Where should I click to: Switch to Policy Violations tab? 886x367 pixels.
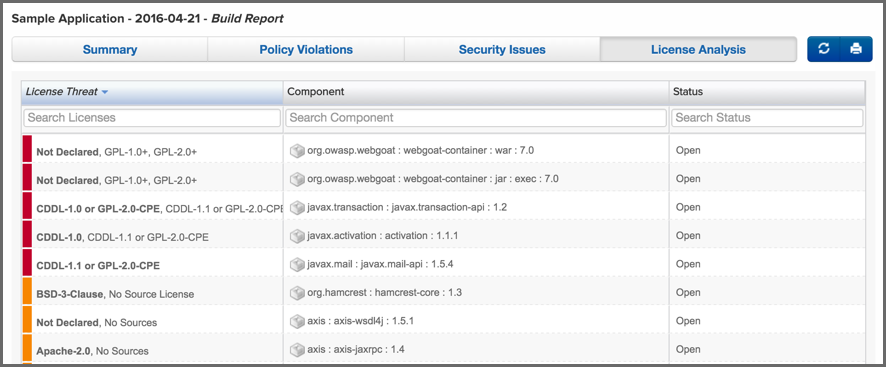coord(306,50)
